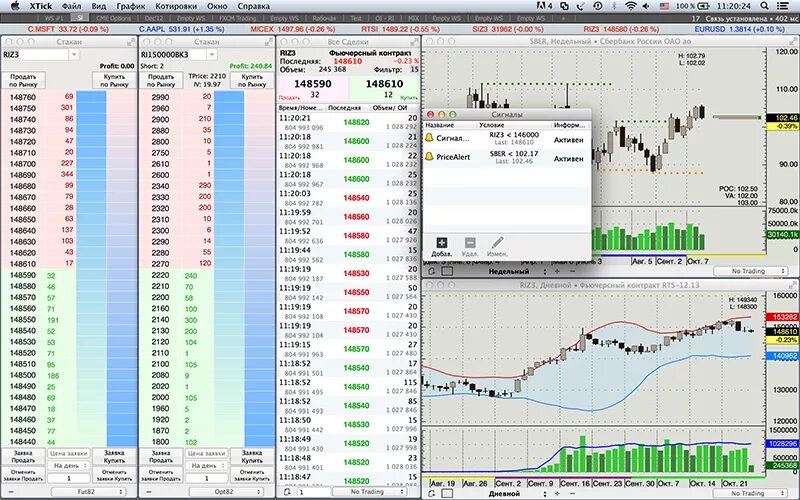Viewport: 800px width, 500px height.
Task: Zoom out SBER chart with minus icon
Action: coord(571,271)
